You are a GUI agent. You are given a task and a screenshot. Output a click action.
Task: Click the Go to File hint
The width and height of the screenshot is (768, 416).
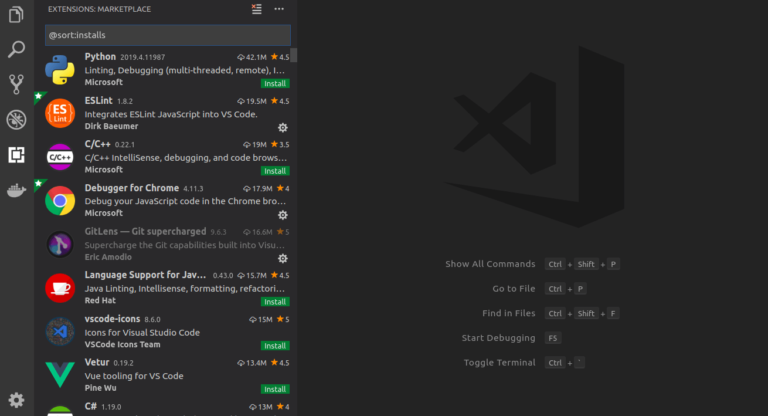point(514,289)
